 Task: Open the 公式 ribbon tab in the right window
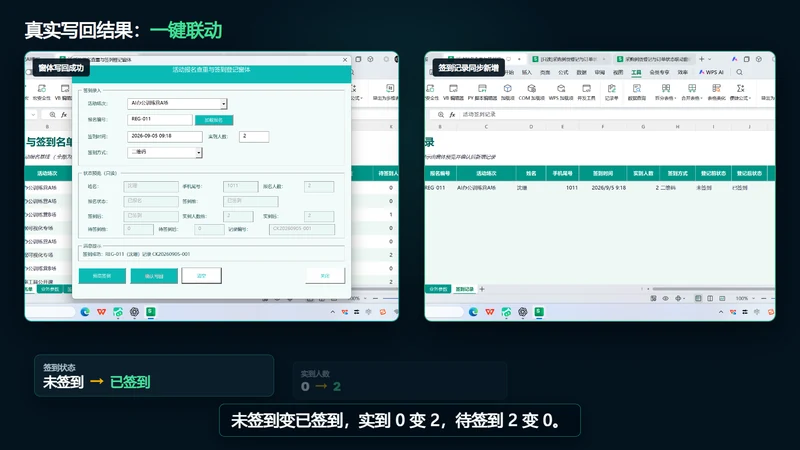click(563, 72)
